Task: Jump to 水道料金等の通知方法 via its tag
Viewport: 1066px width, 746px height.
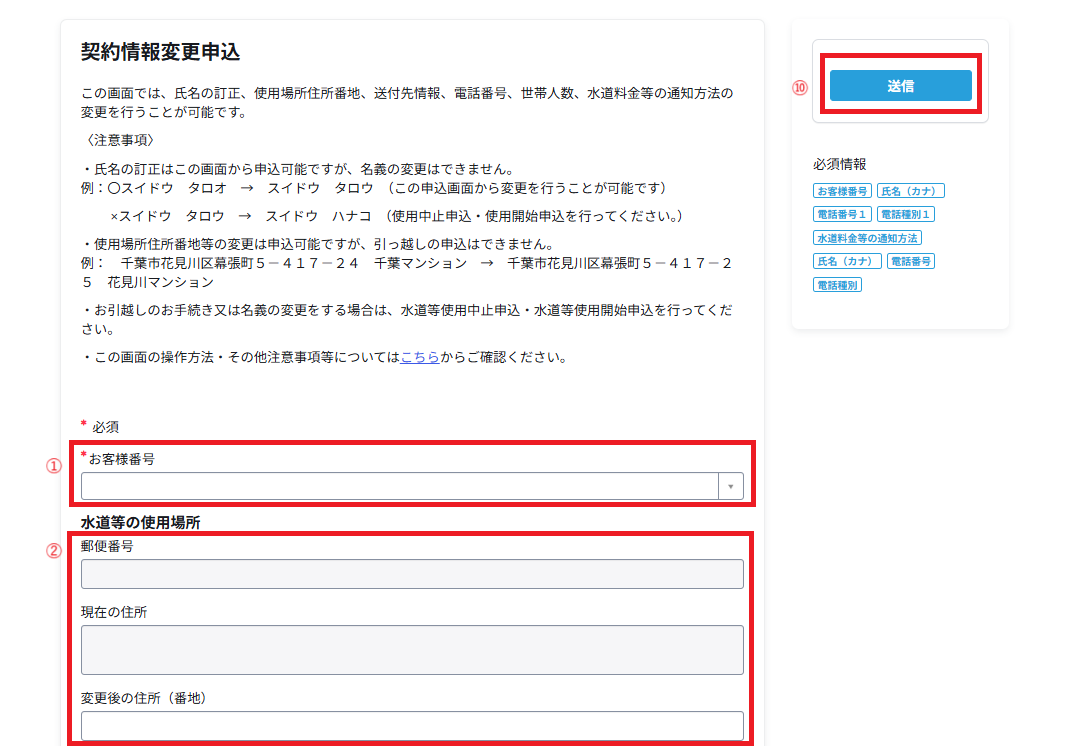Action: [867, 238]
